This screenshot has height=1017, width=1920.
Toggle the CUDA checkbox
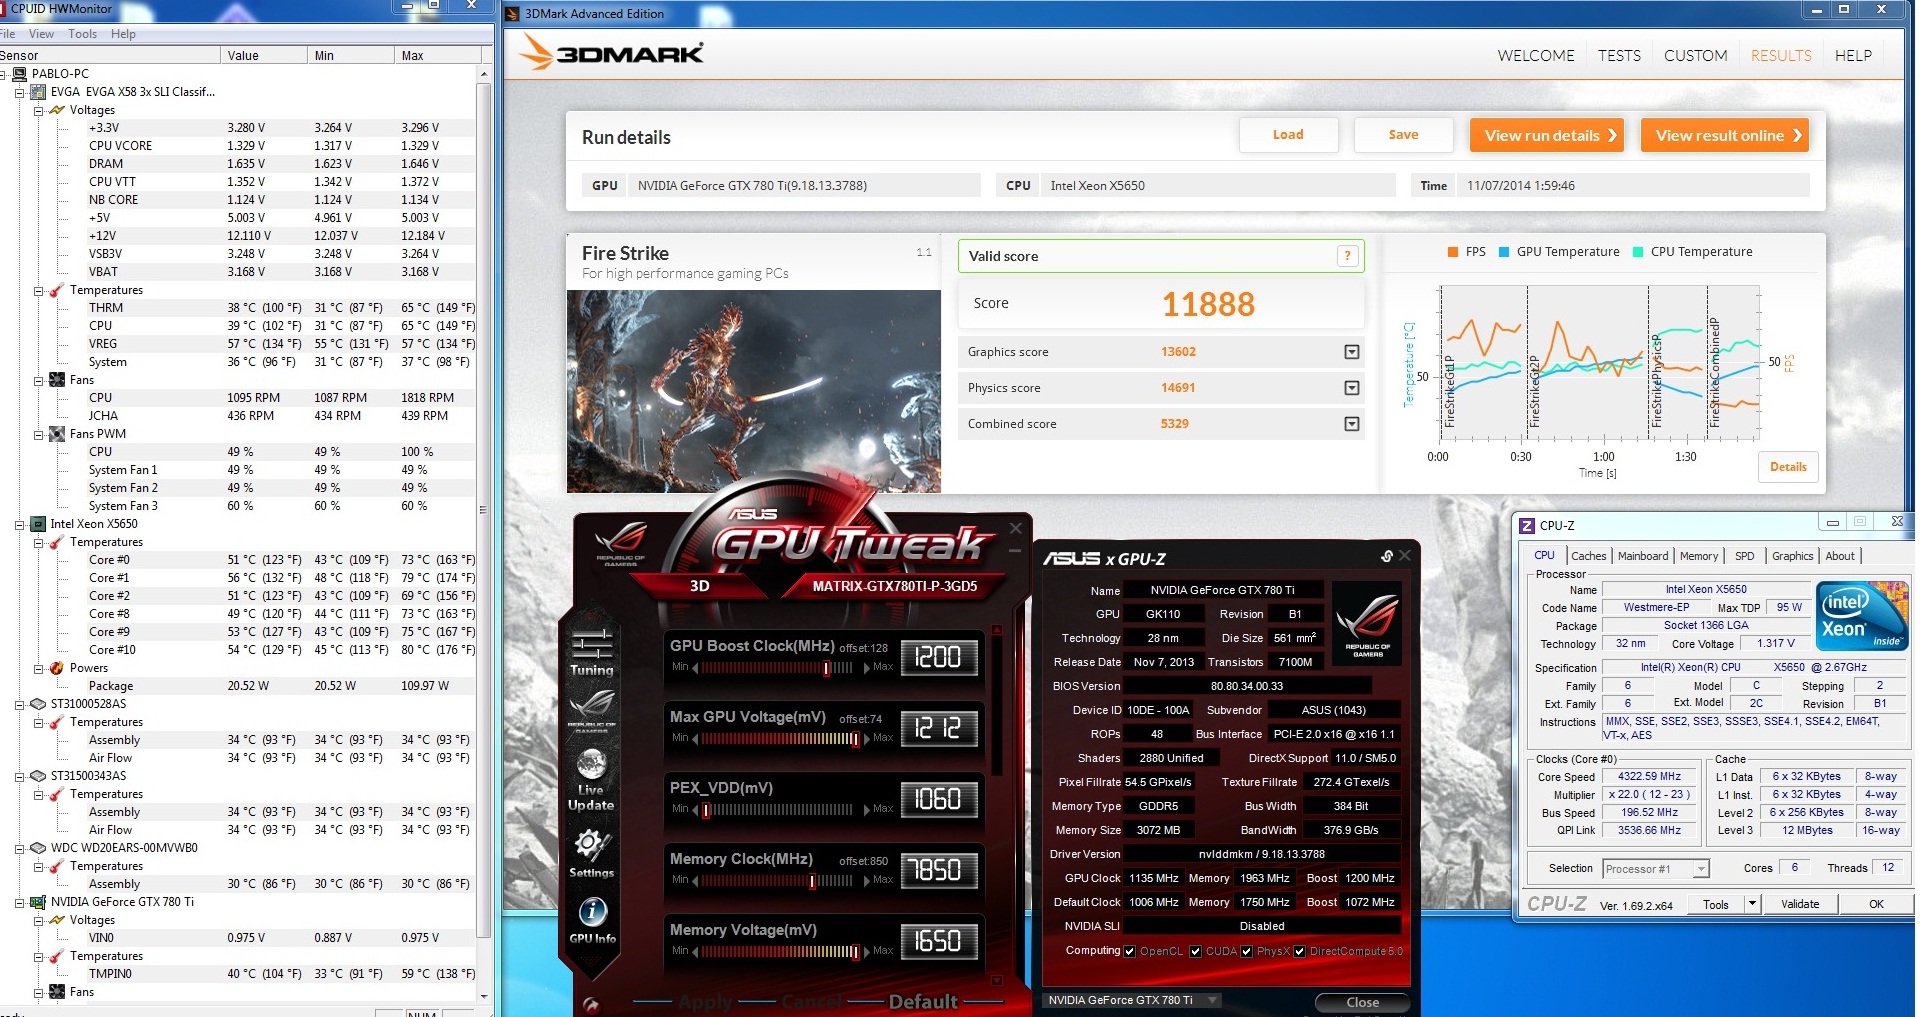1195,951
